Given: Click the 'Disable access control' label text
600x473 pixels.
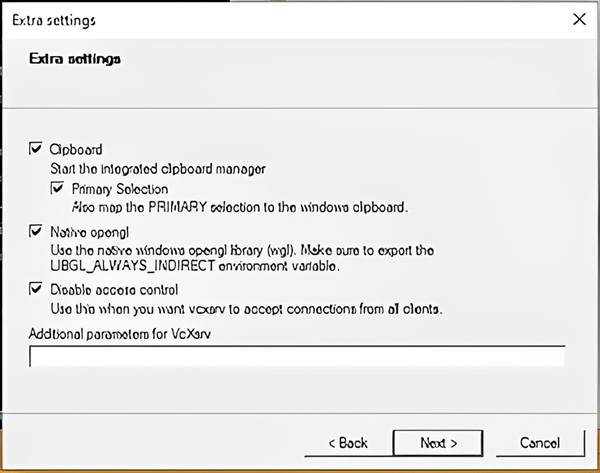Looking at the screenshot, I should pyautogui.click(x=109, y=289).
